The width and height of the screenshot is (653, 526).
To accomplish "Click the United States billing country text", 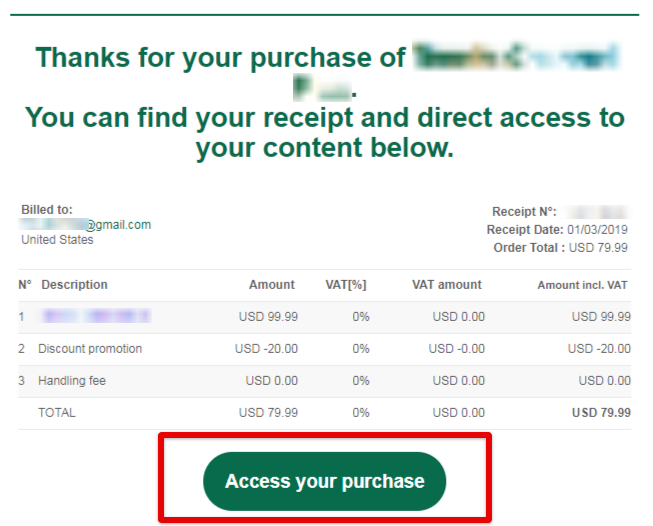I will click(57, 240).
